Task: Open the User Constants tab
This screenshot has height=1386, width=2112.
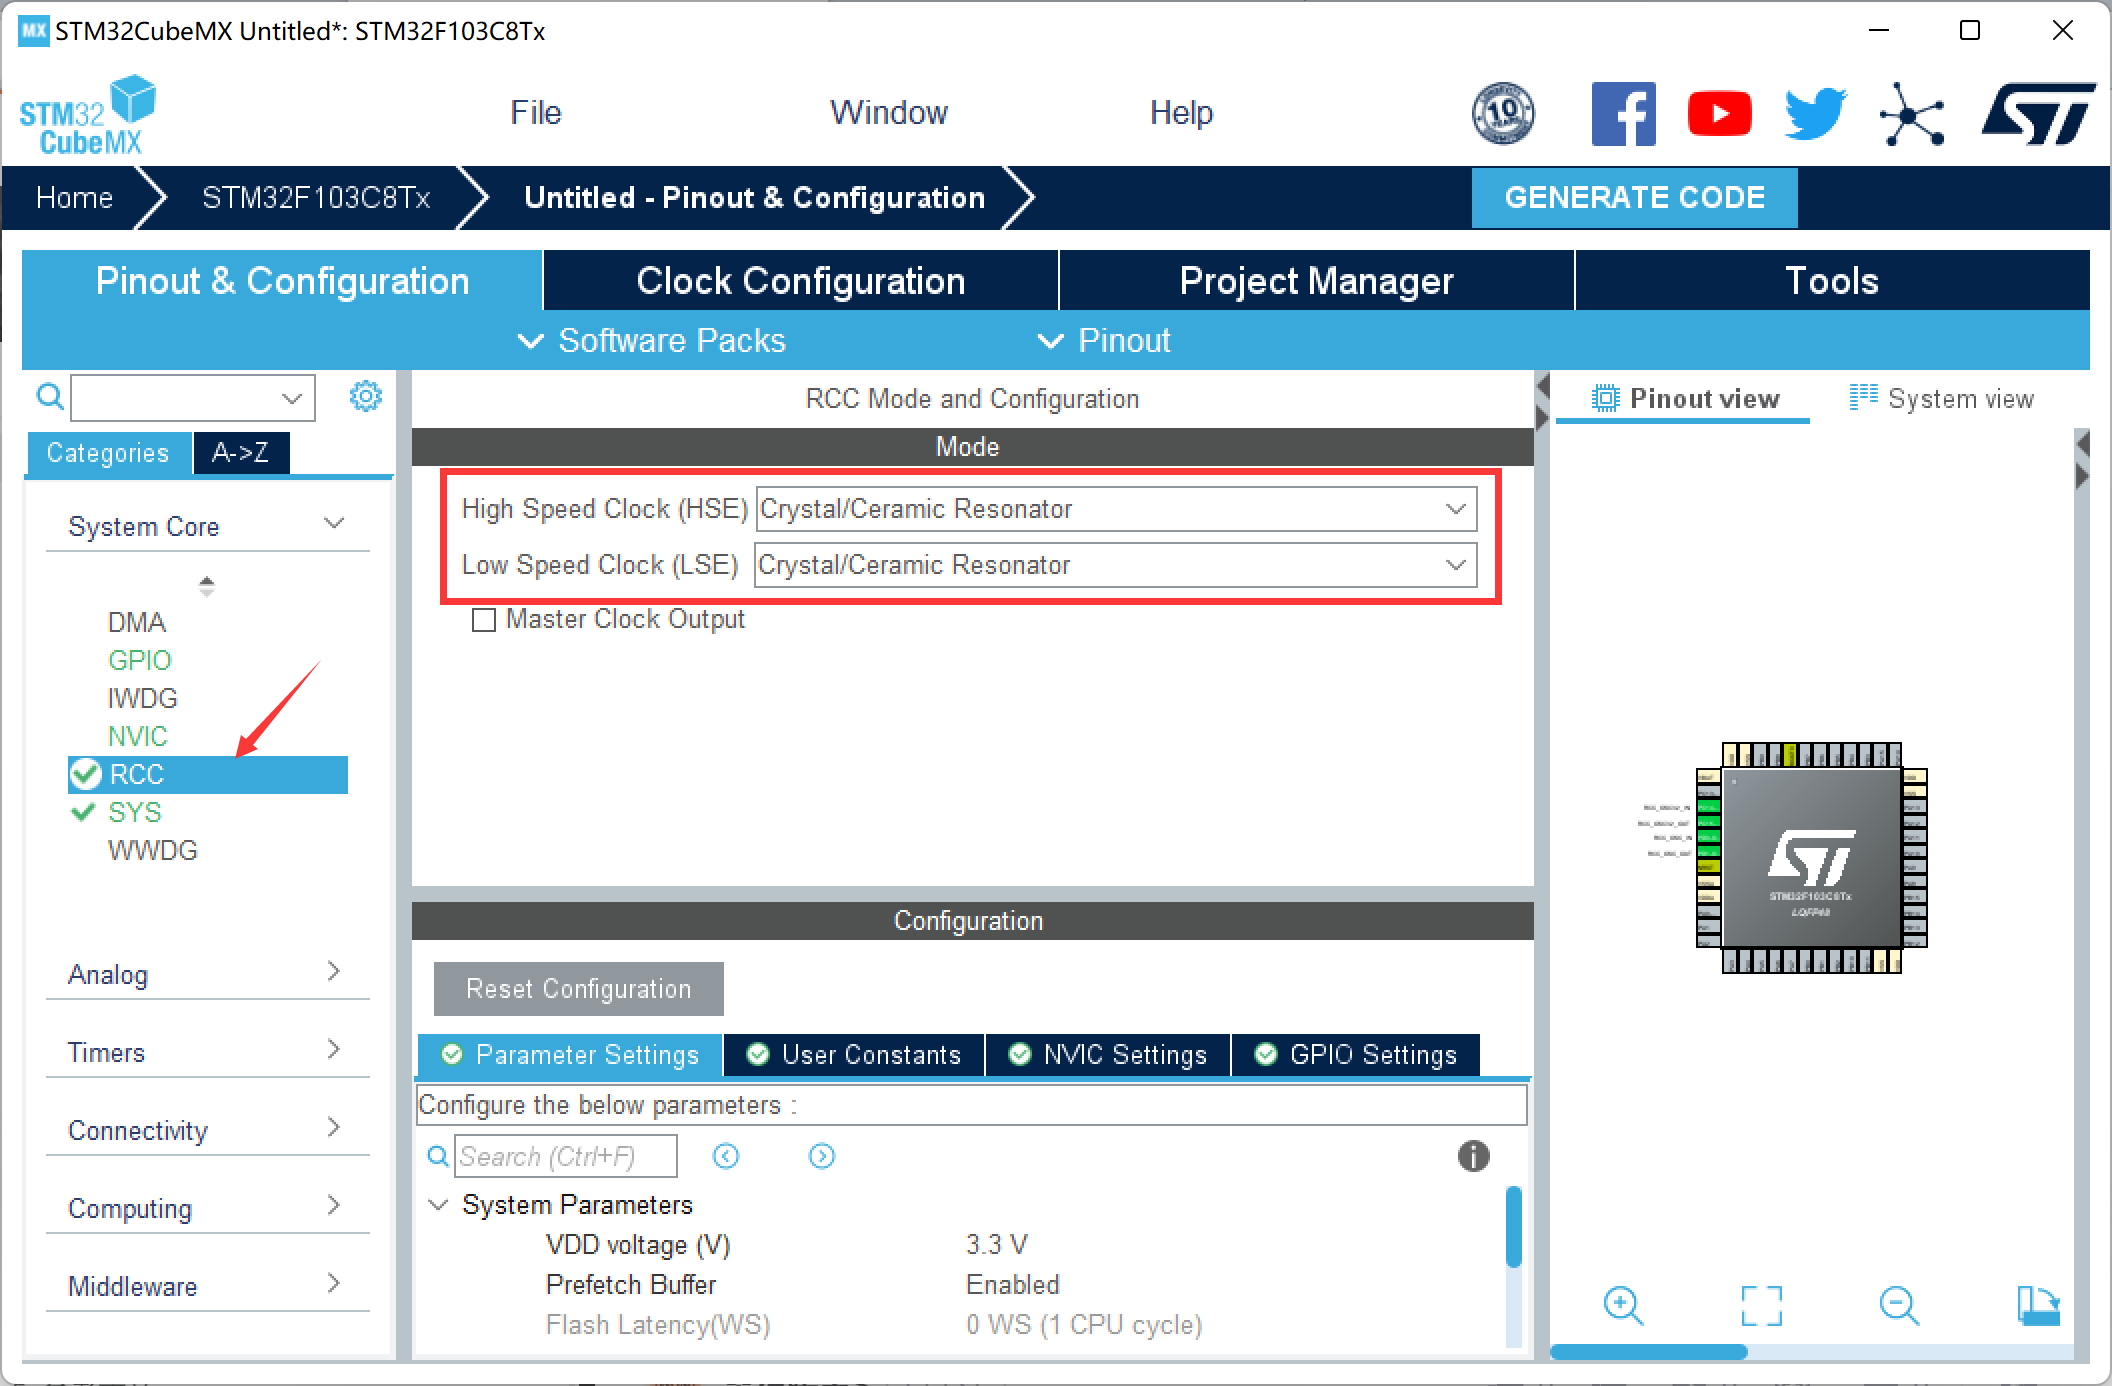Action: tap(854, 1055)
